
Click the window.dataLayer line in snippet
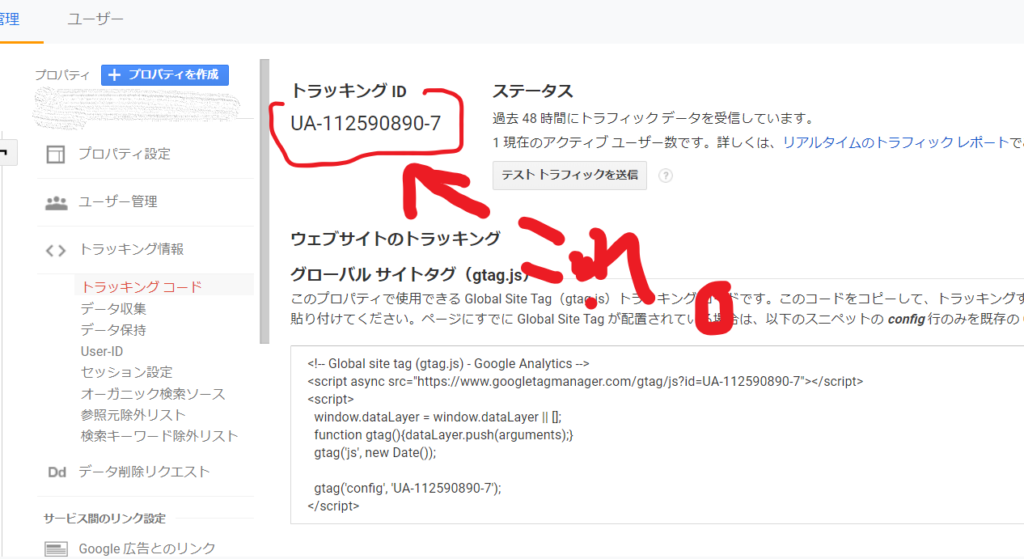438,417
